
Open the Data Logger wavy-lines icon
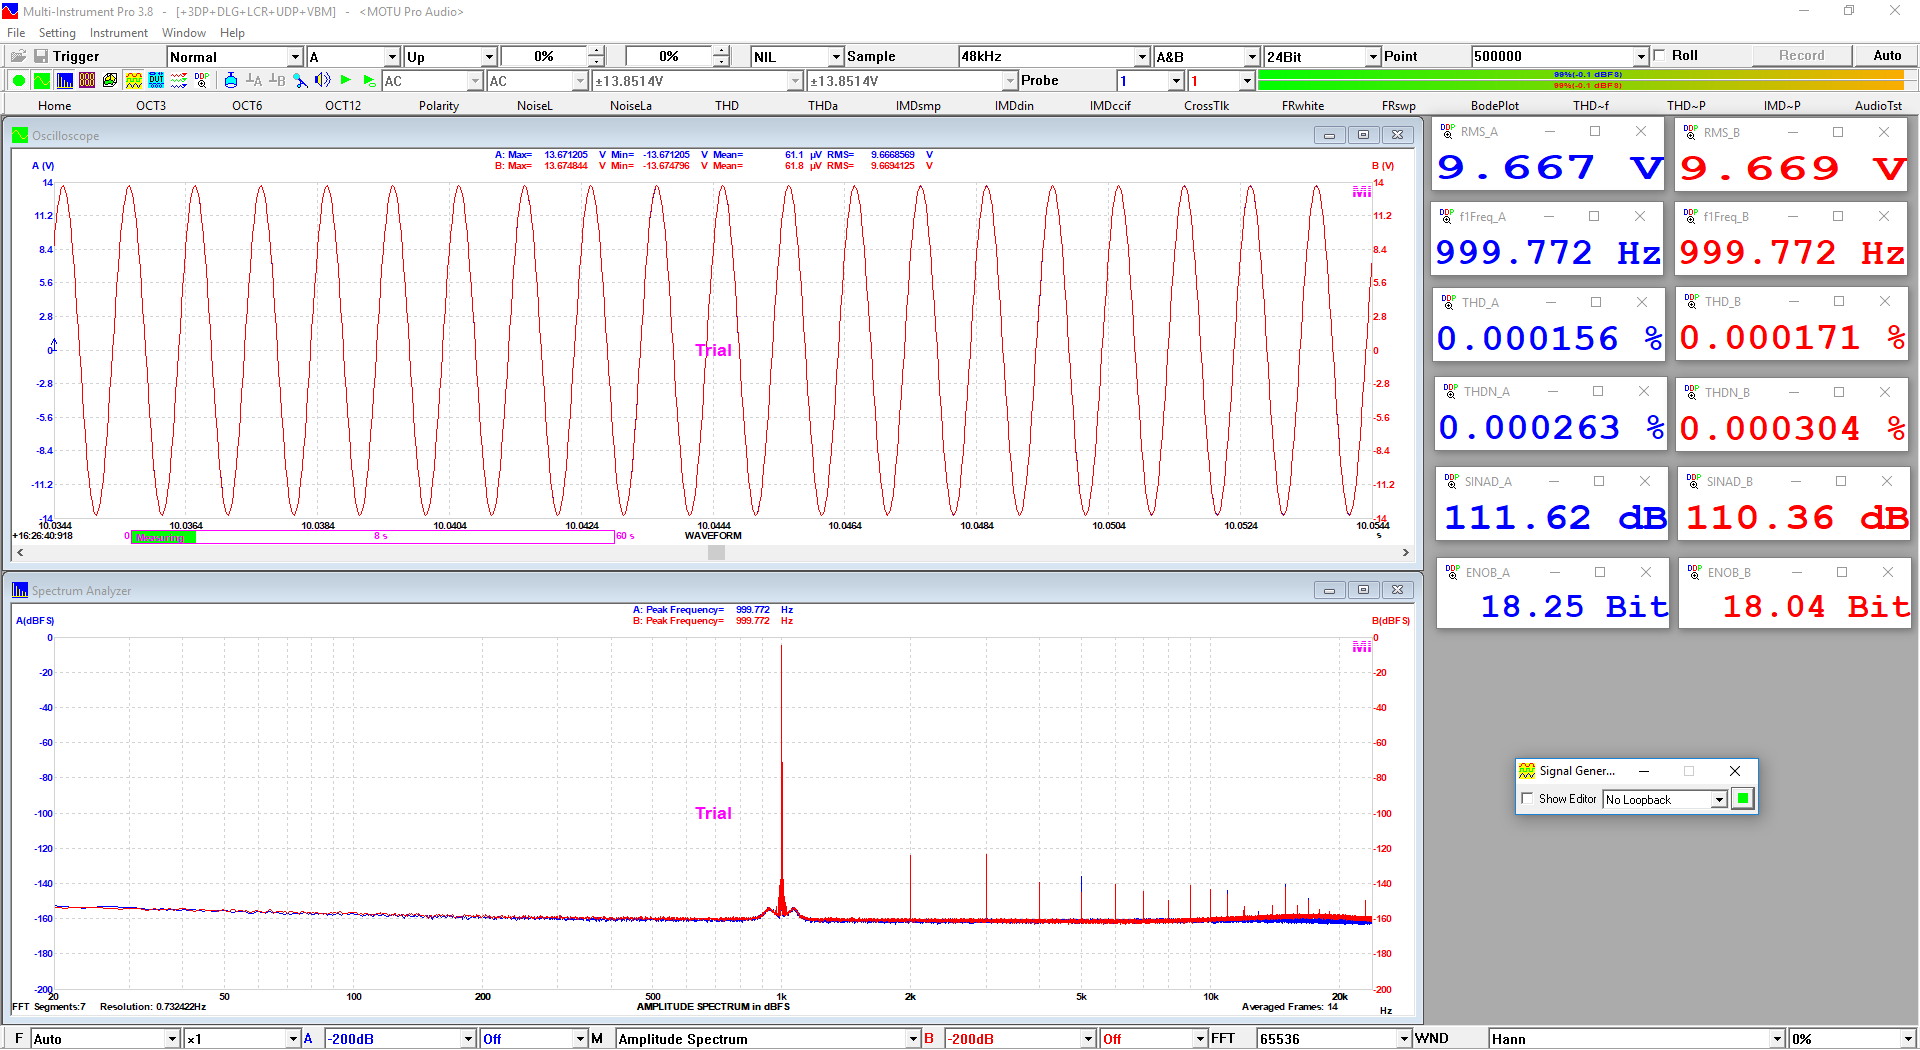pyautogui.click(x=179, y=81)
